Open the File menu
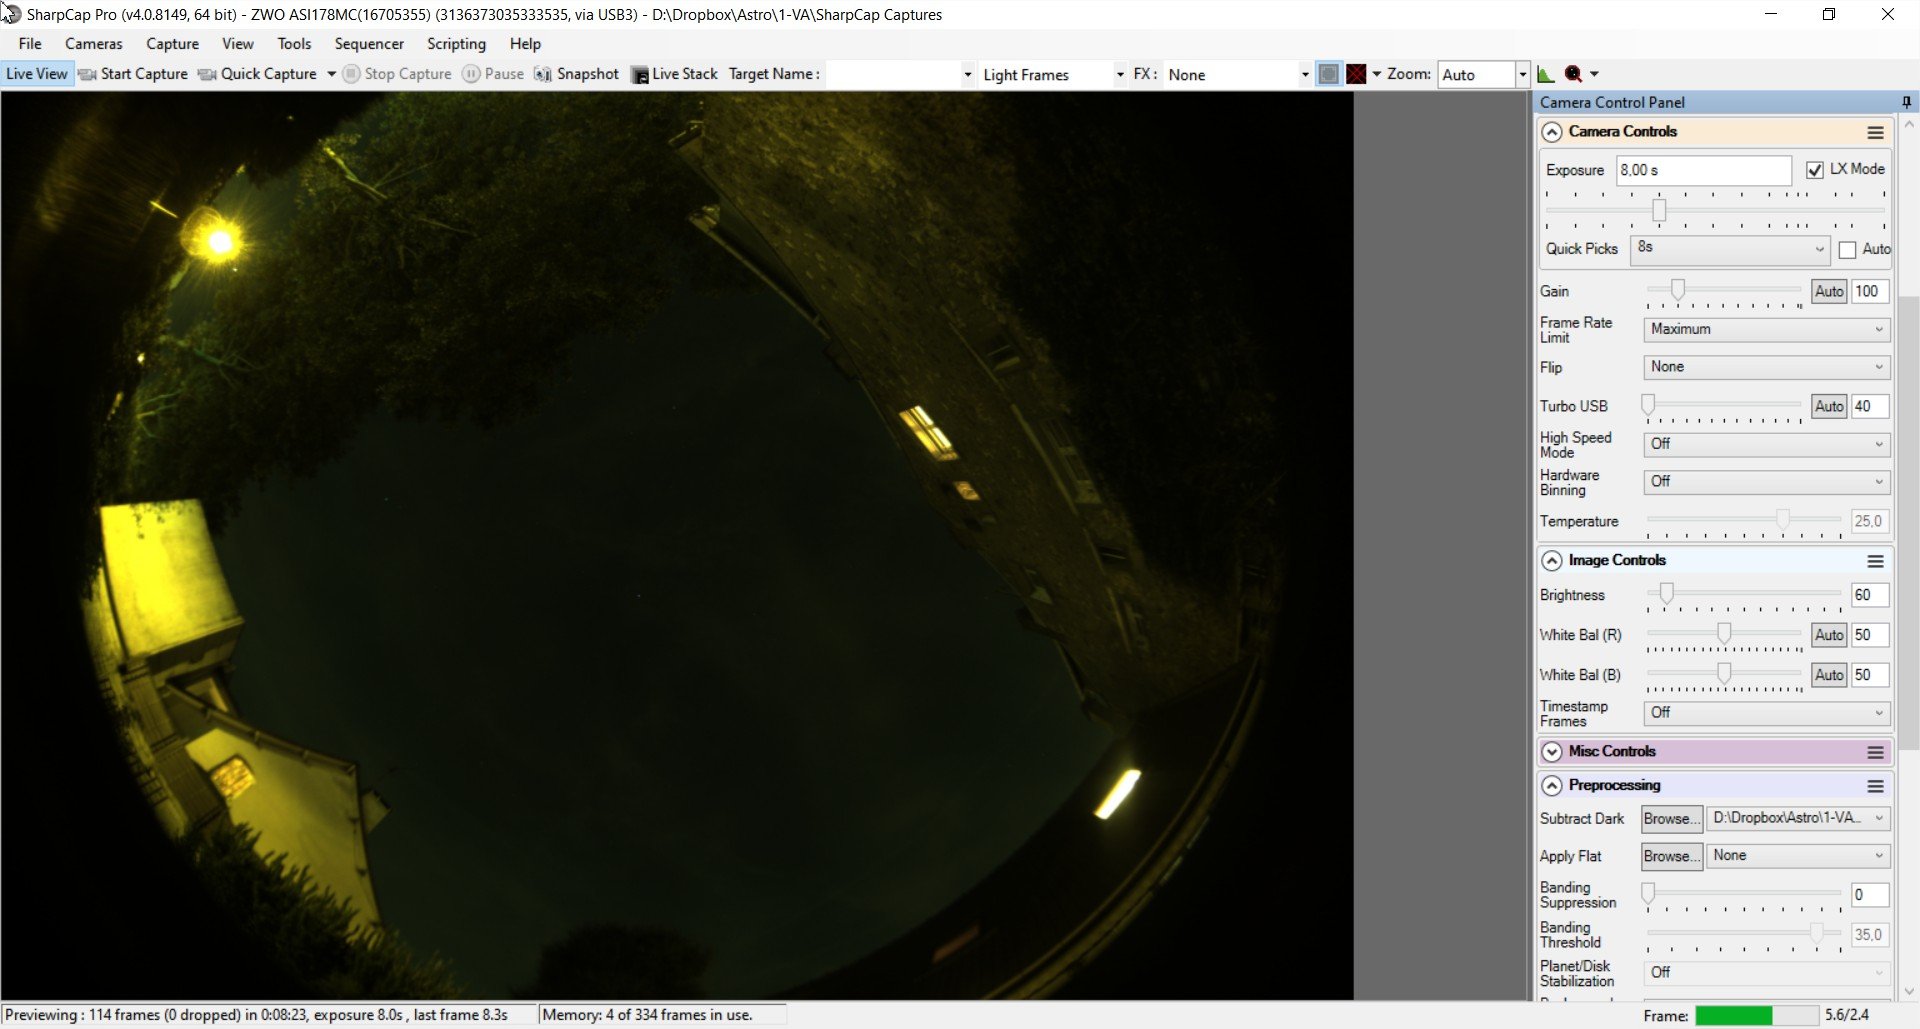Screen dimensions: 1920x1029 (x=30, y=44)
